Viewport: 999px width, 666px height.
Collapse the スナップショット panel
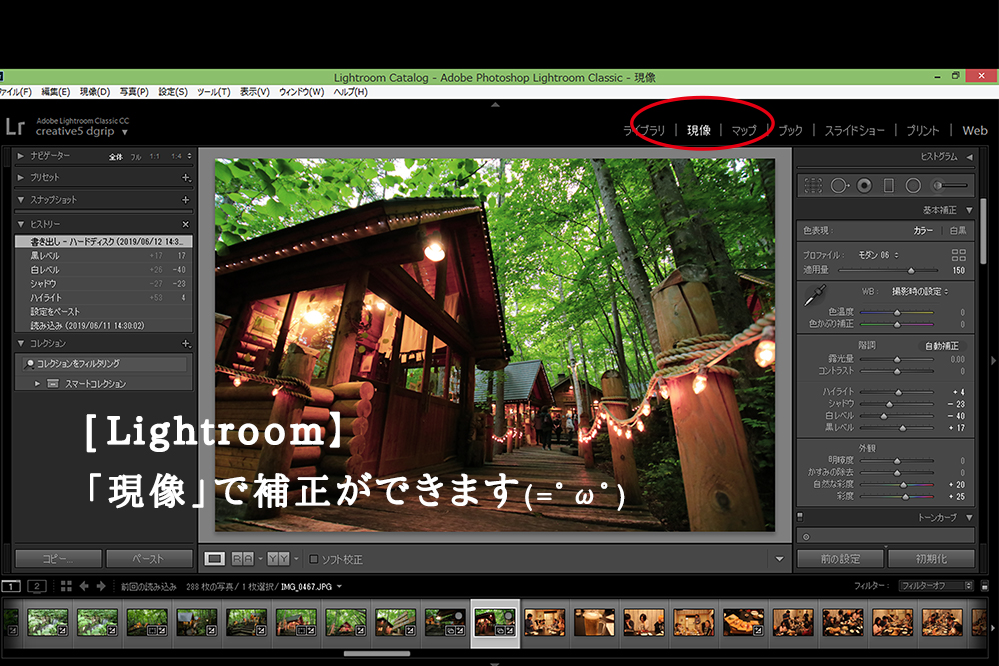(x=21, y=199)
